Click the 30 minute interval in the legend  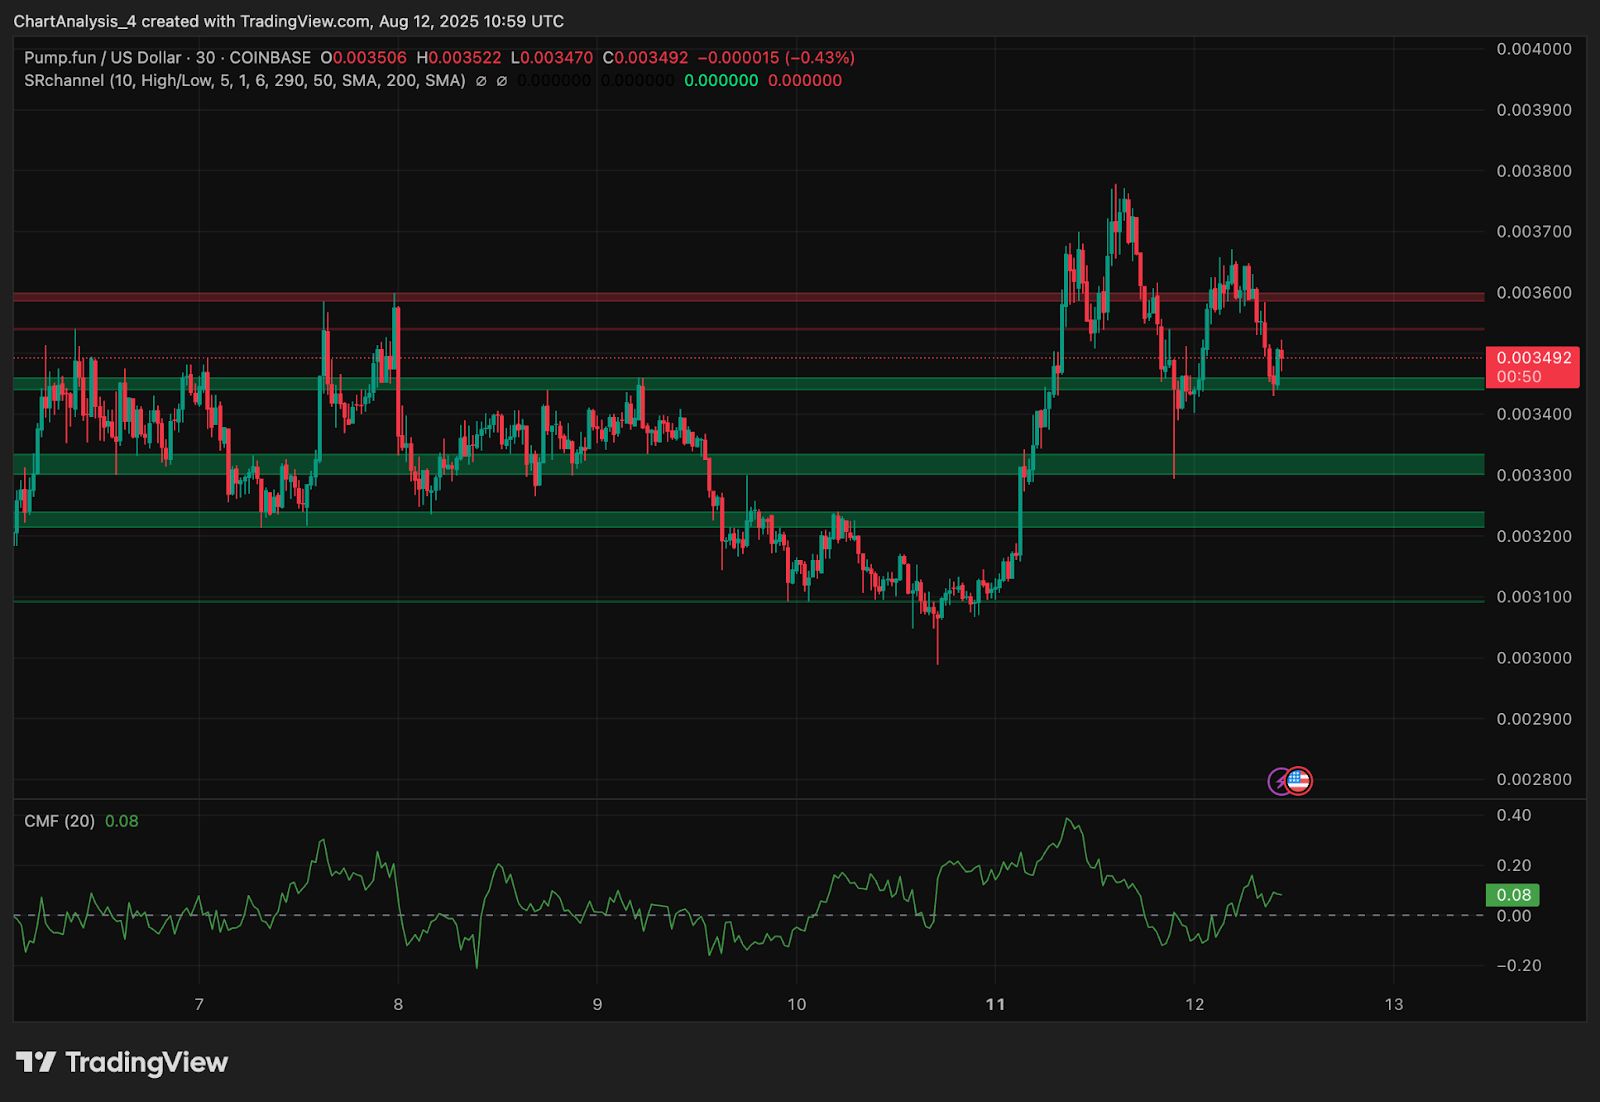tap(205, 58)
